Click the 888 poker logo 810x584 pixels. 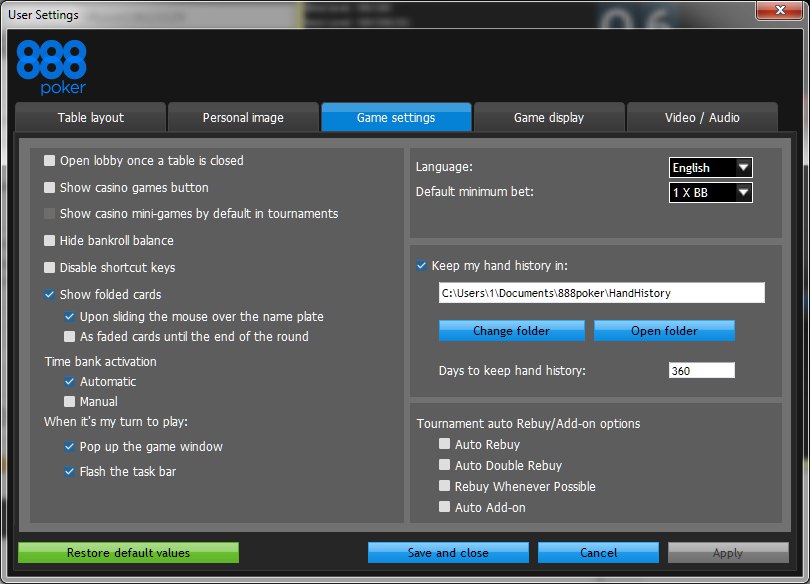tap(51, 68)
